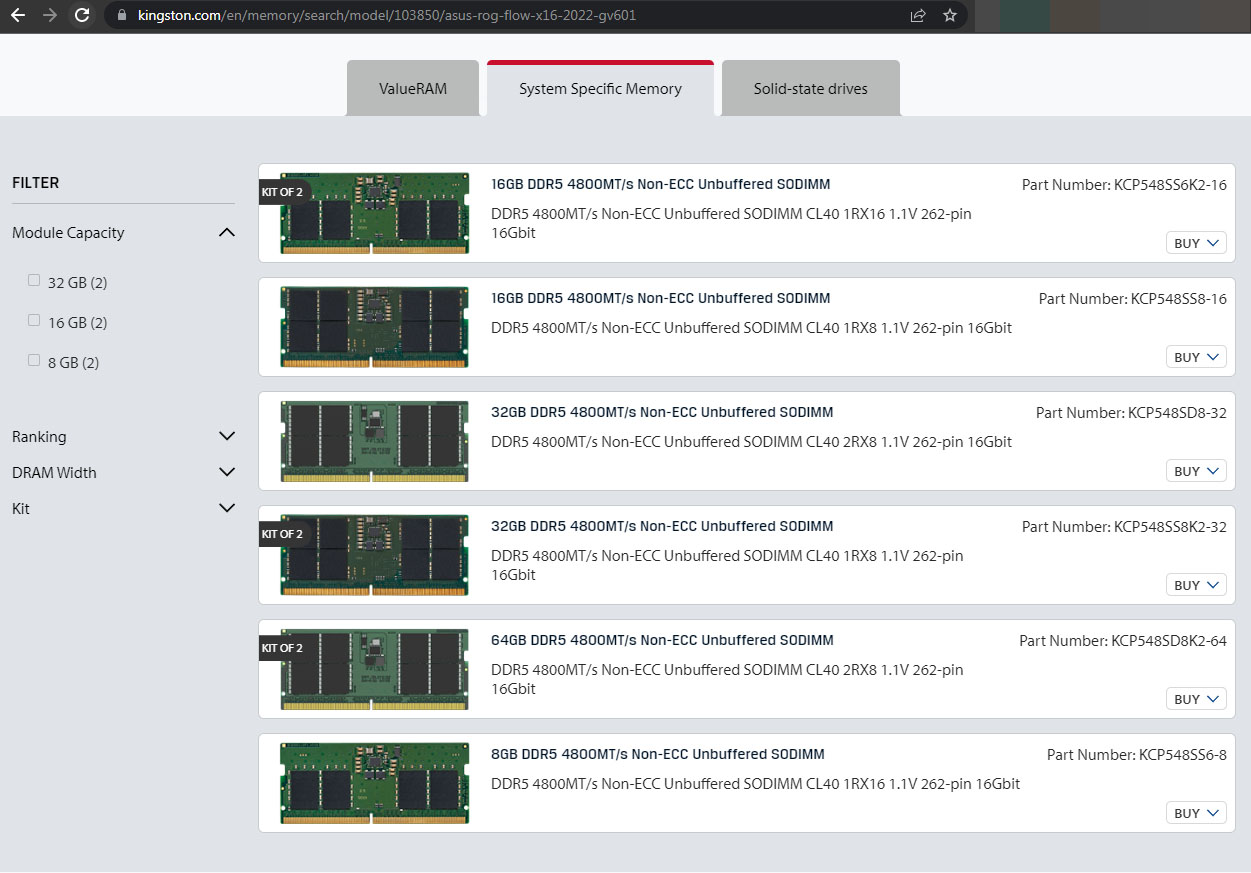Viewport: 1251px width, 873px height.
Task: Bookmark this page with the star icon
Action: pos(950,15)
